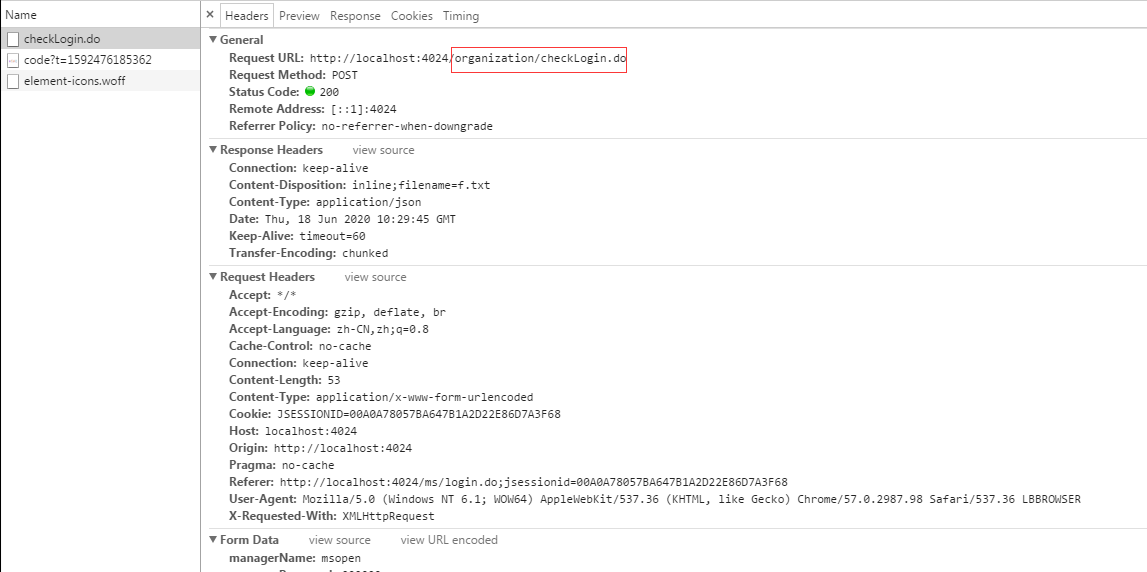
Task: Collapse the General section
Action: point(213,40)
